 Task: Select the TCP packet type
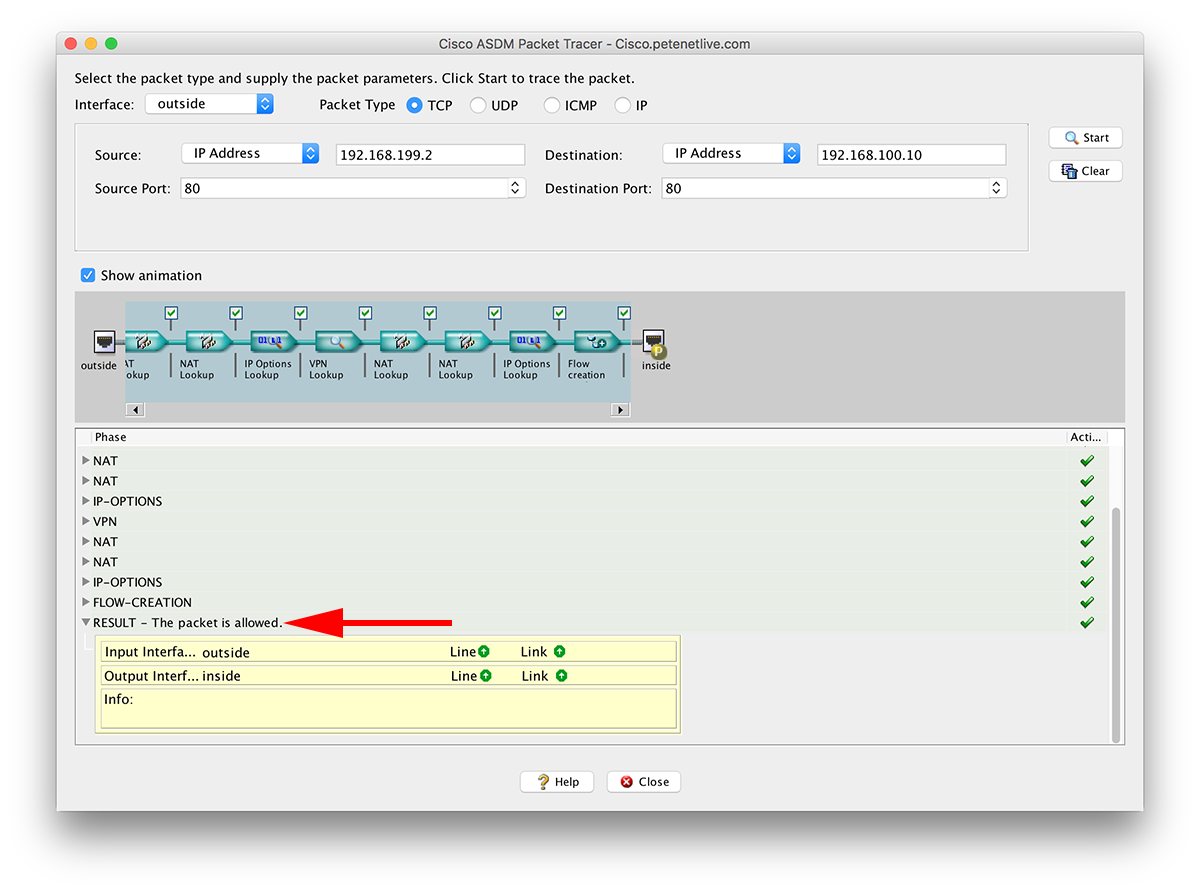[x=414, y=105]
